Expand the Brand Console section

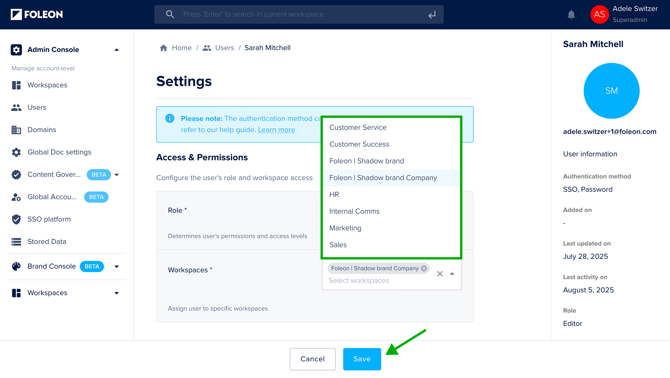coord(117,267)
